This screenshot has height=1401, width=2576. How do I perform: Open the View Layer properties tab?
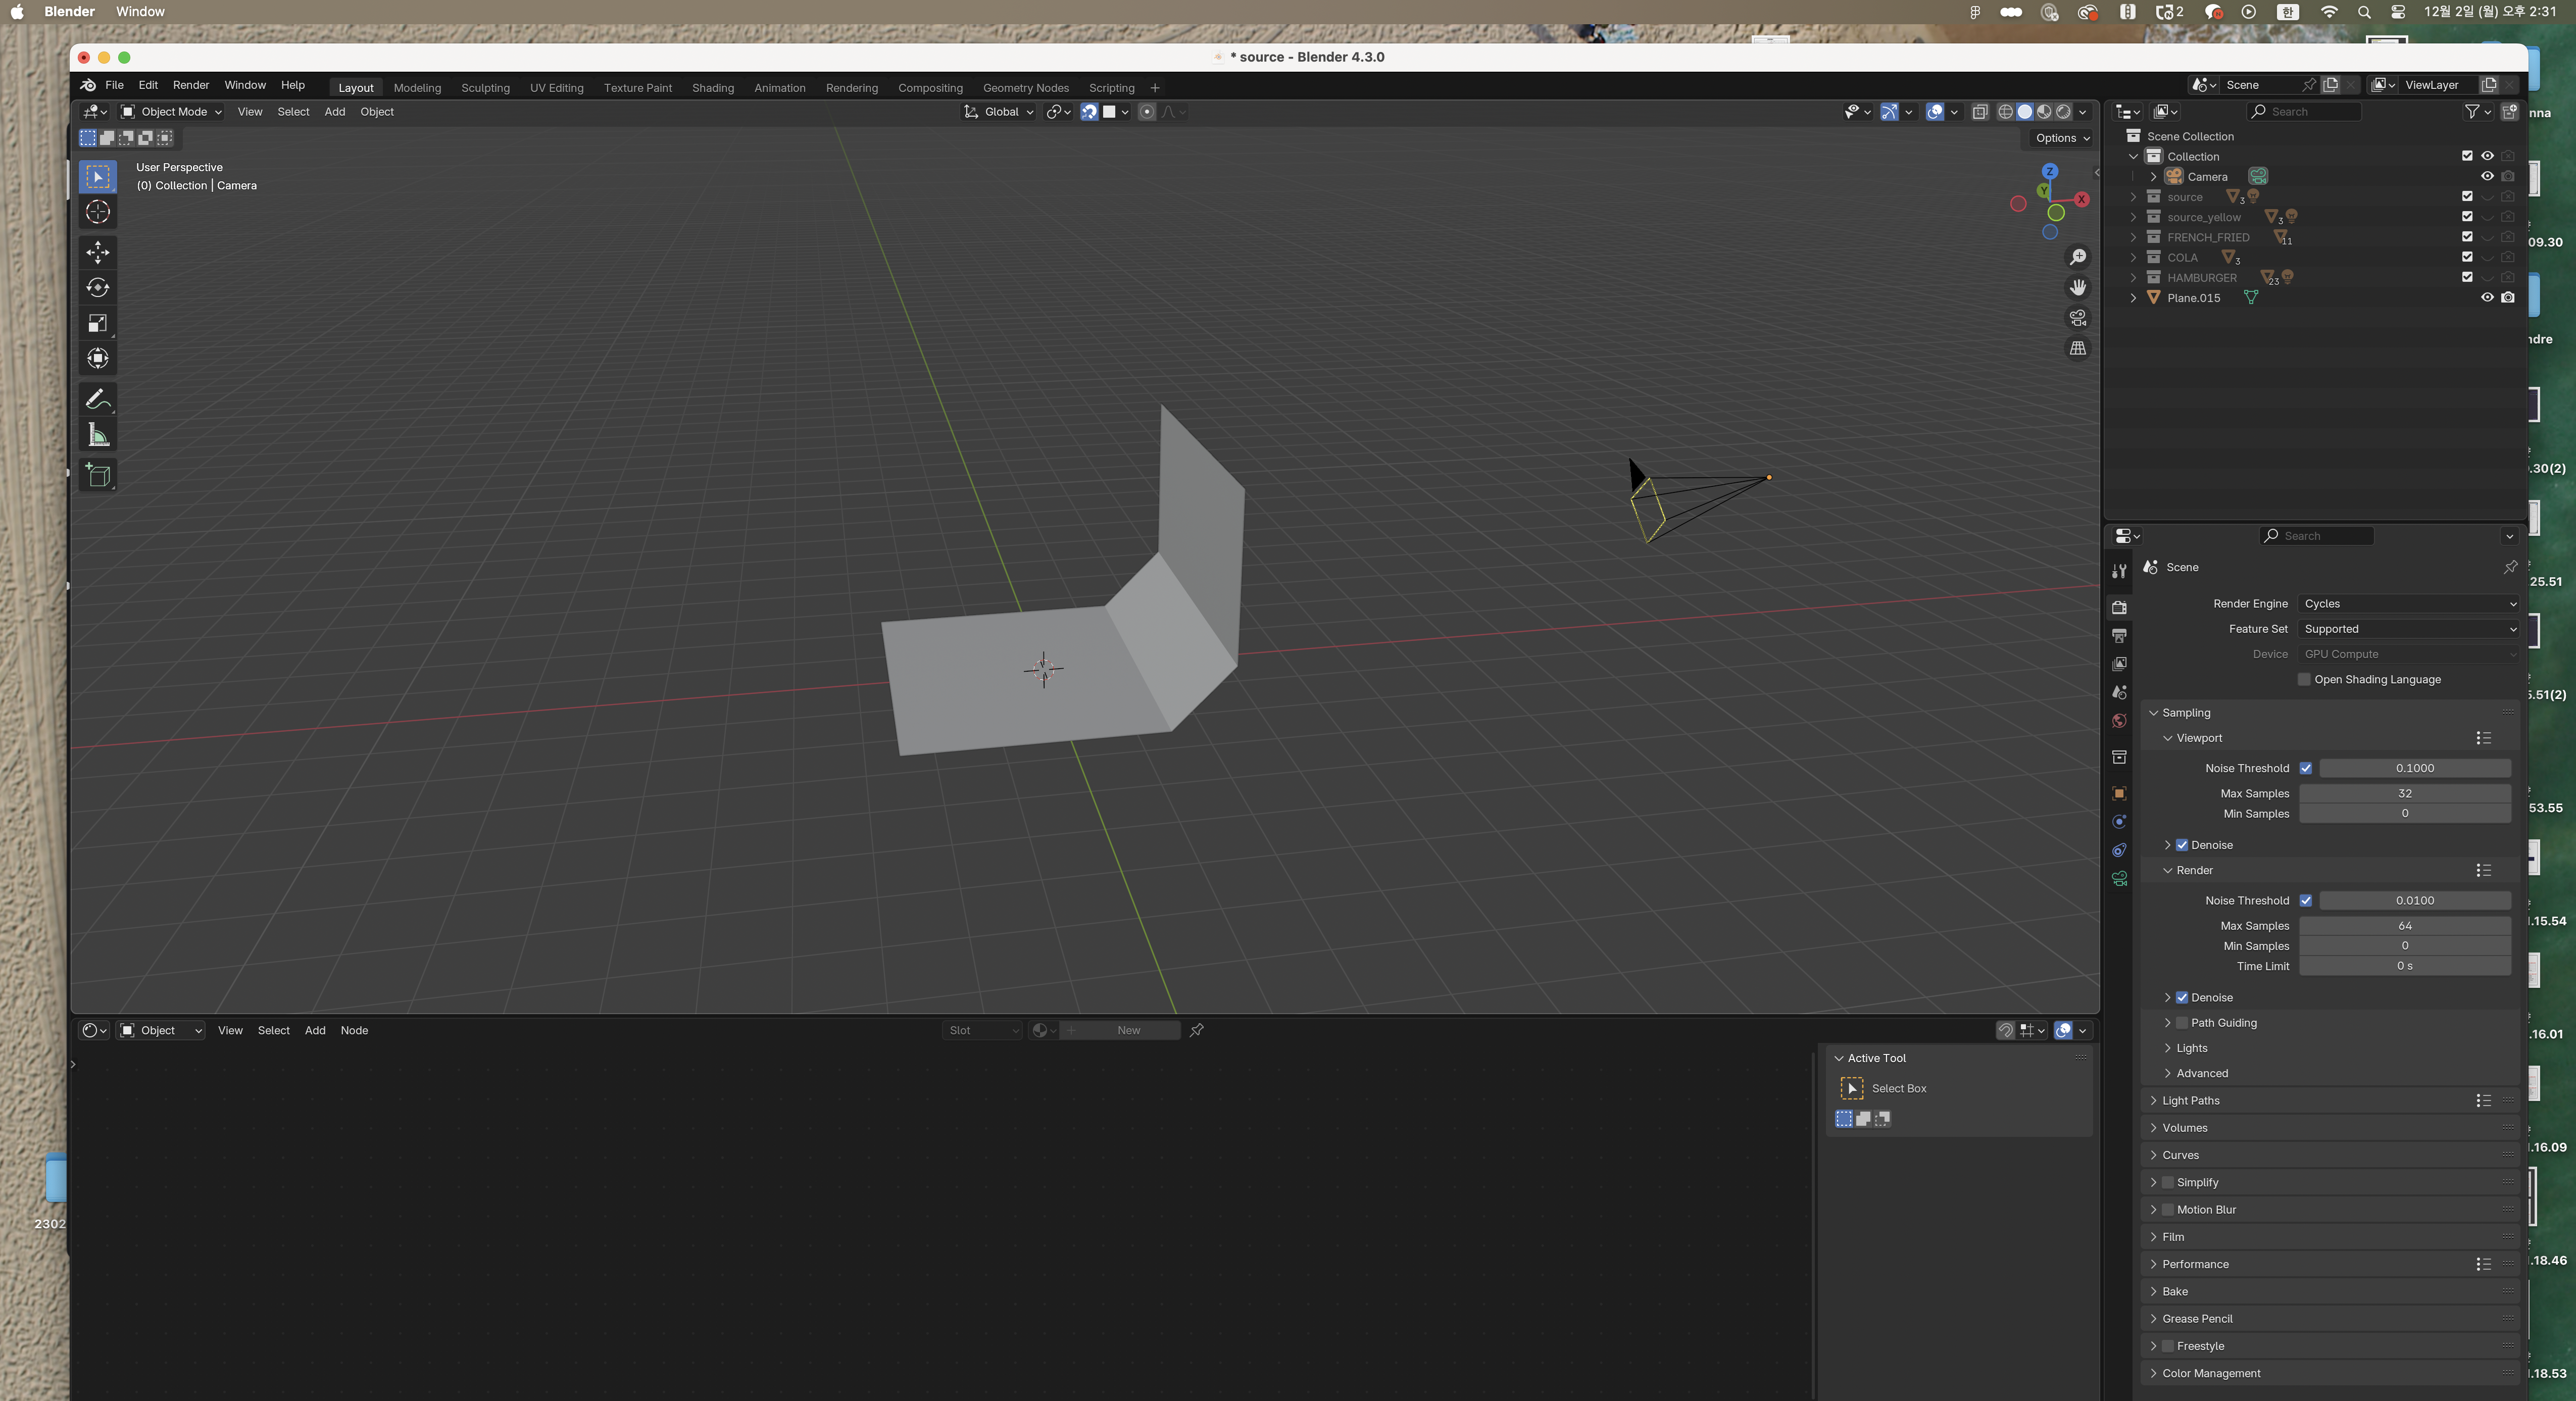[2119, 664]
